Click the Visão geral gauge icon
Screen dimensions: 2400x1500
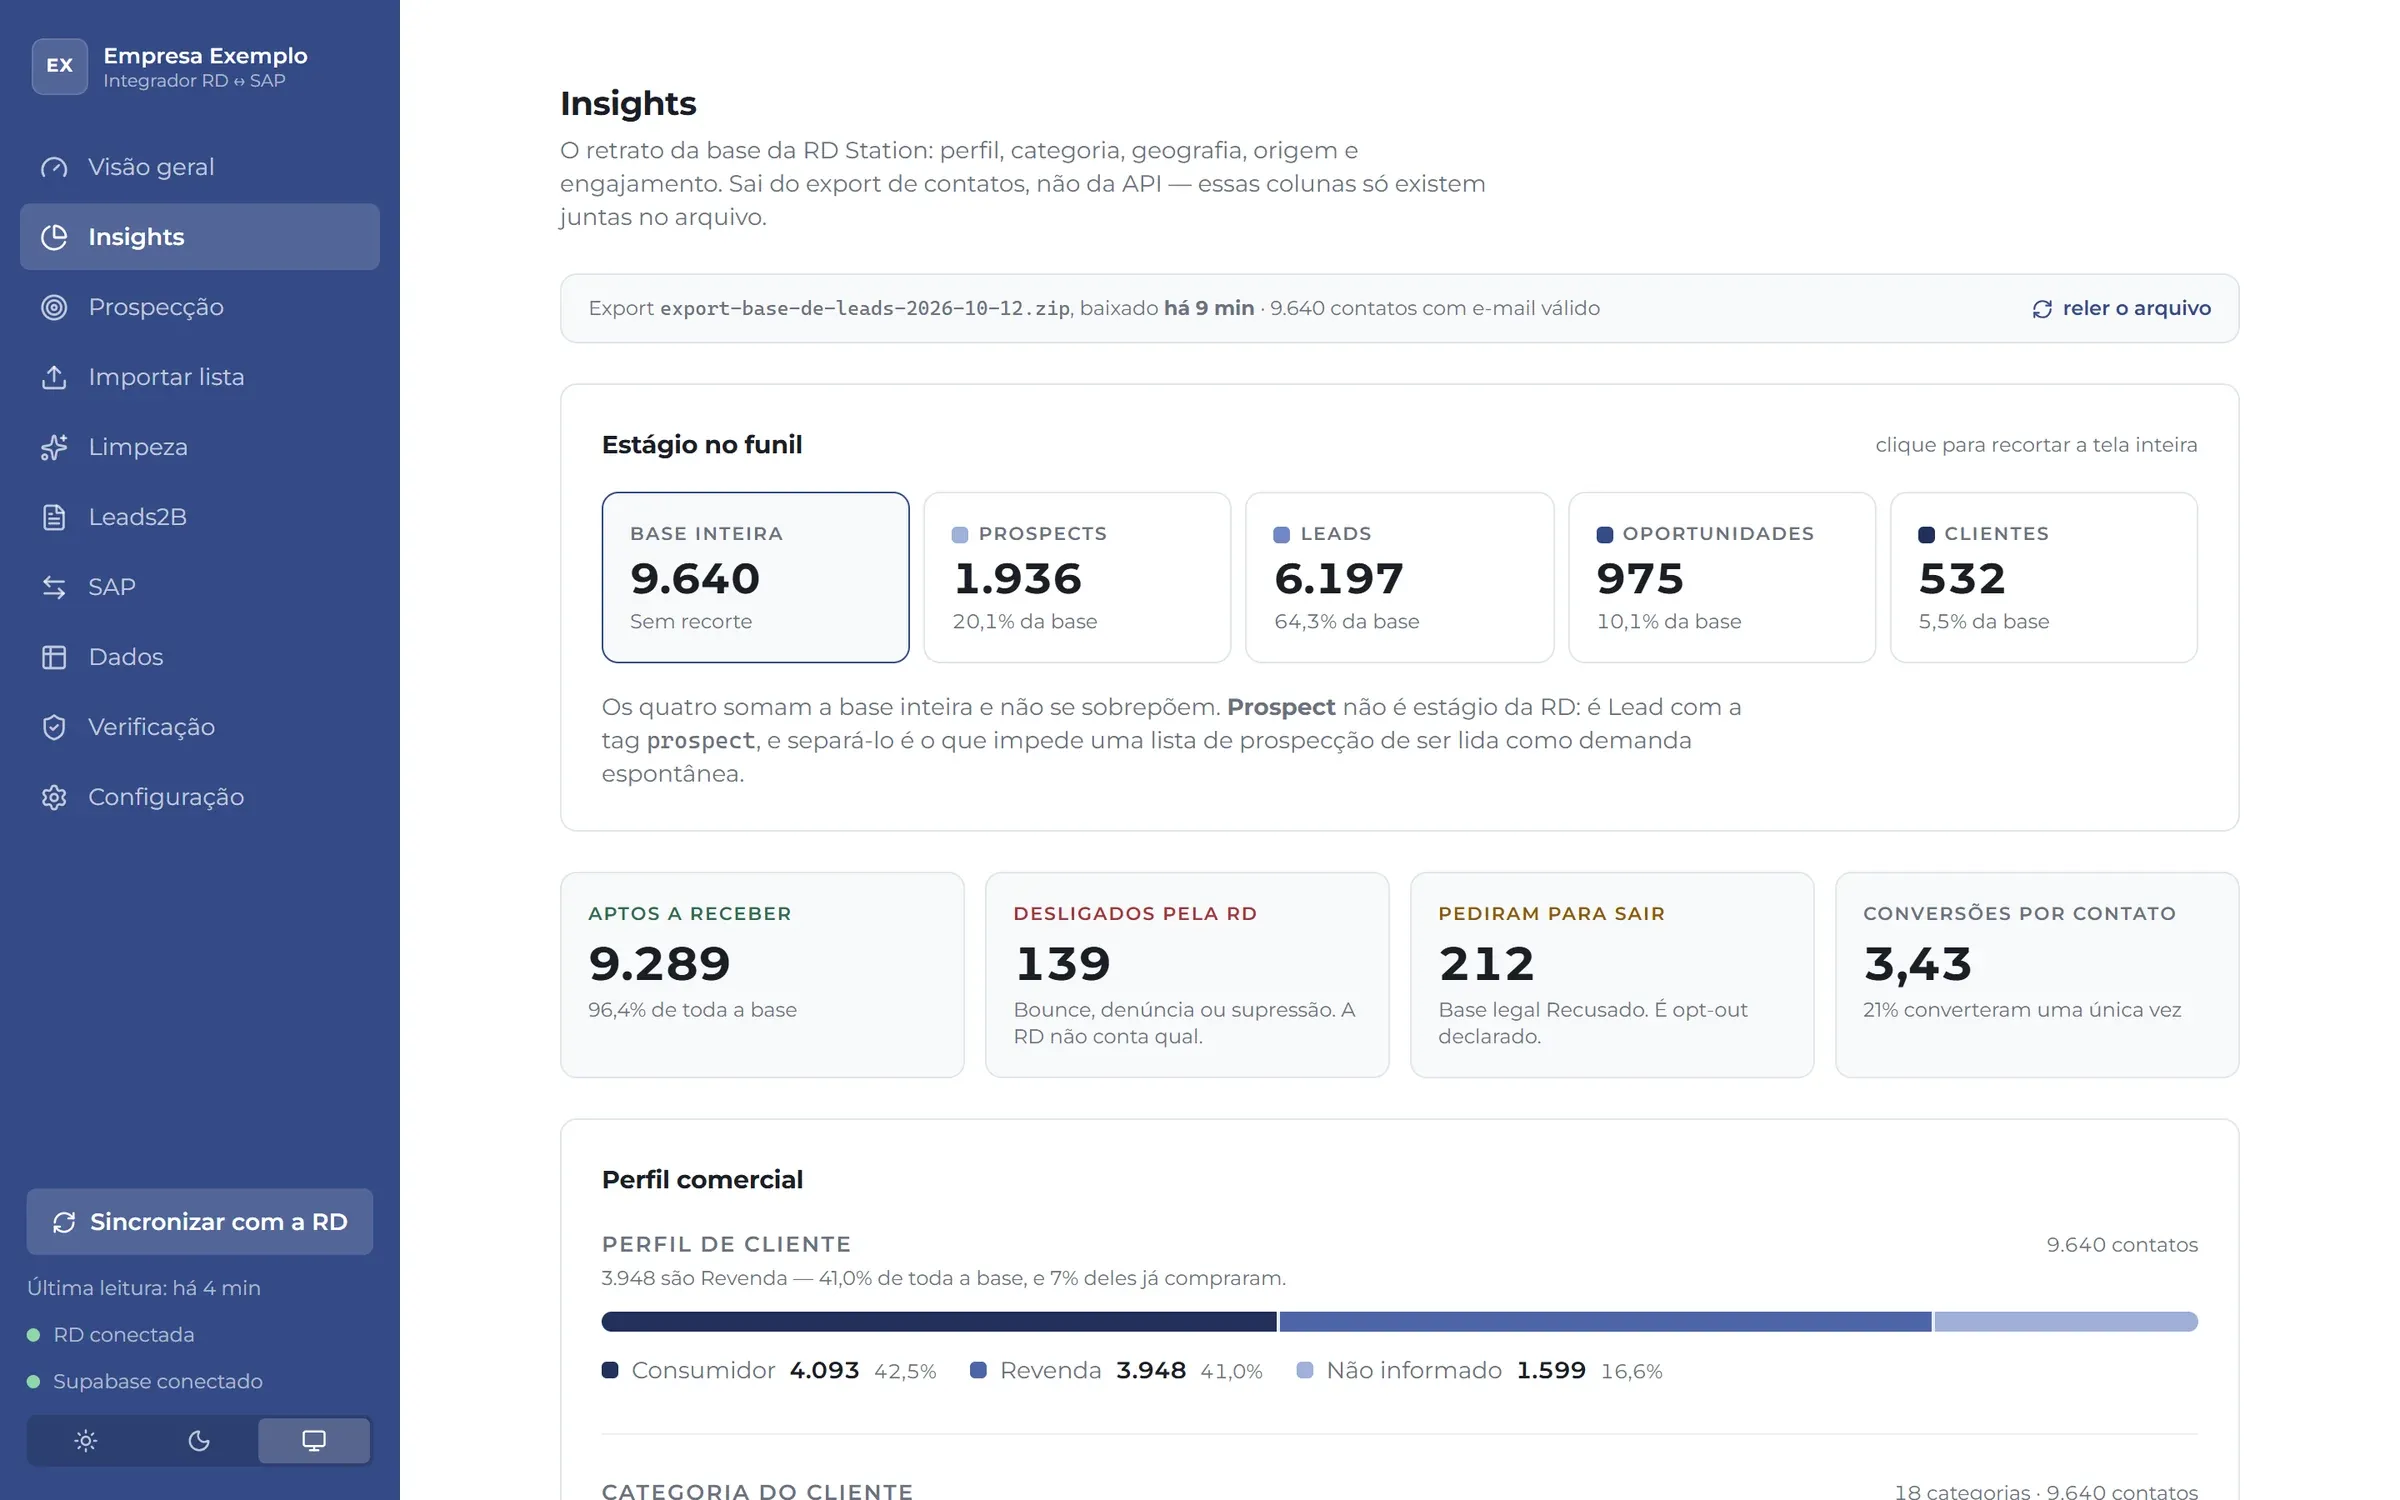tap(54, 167)
